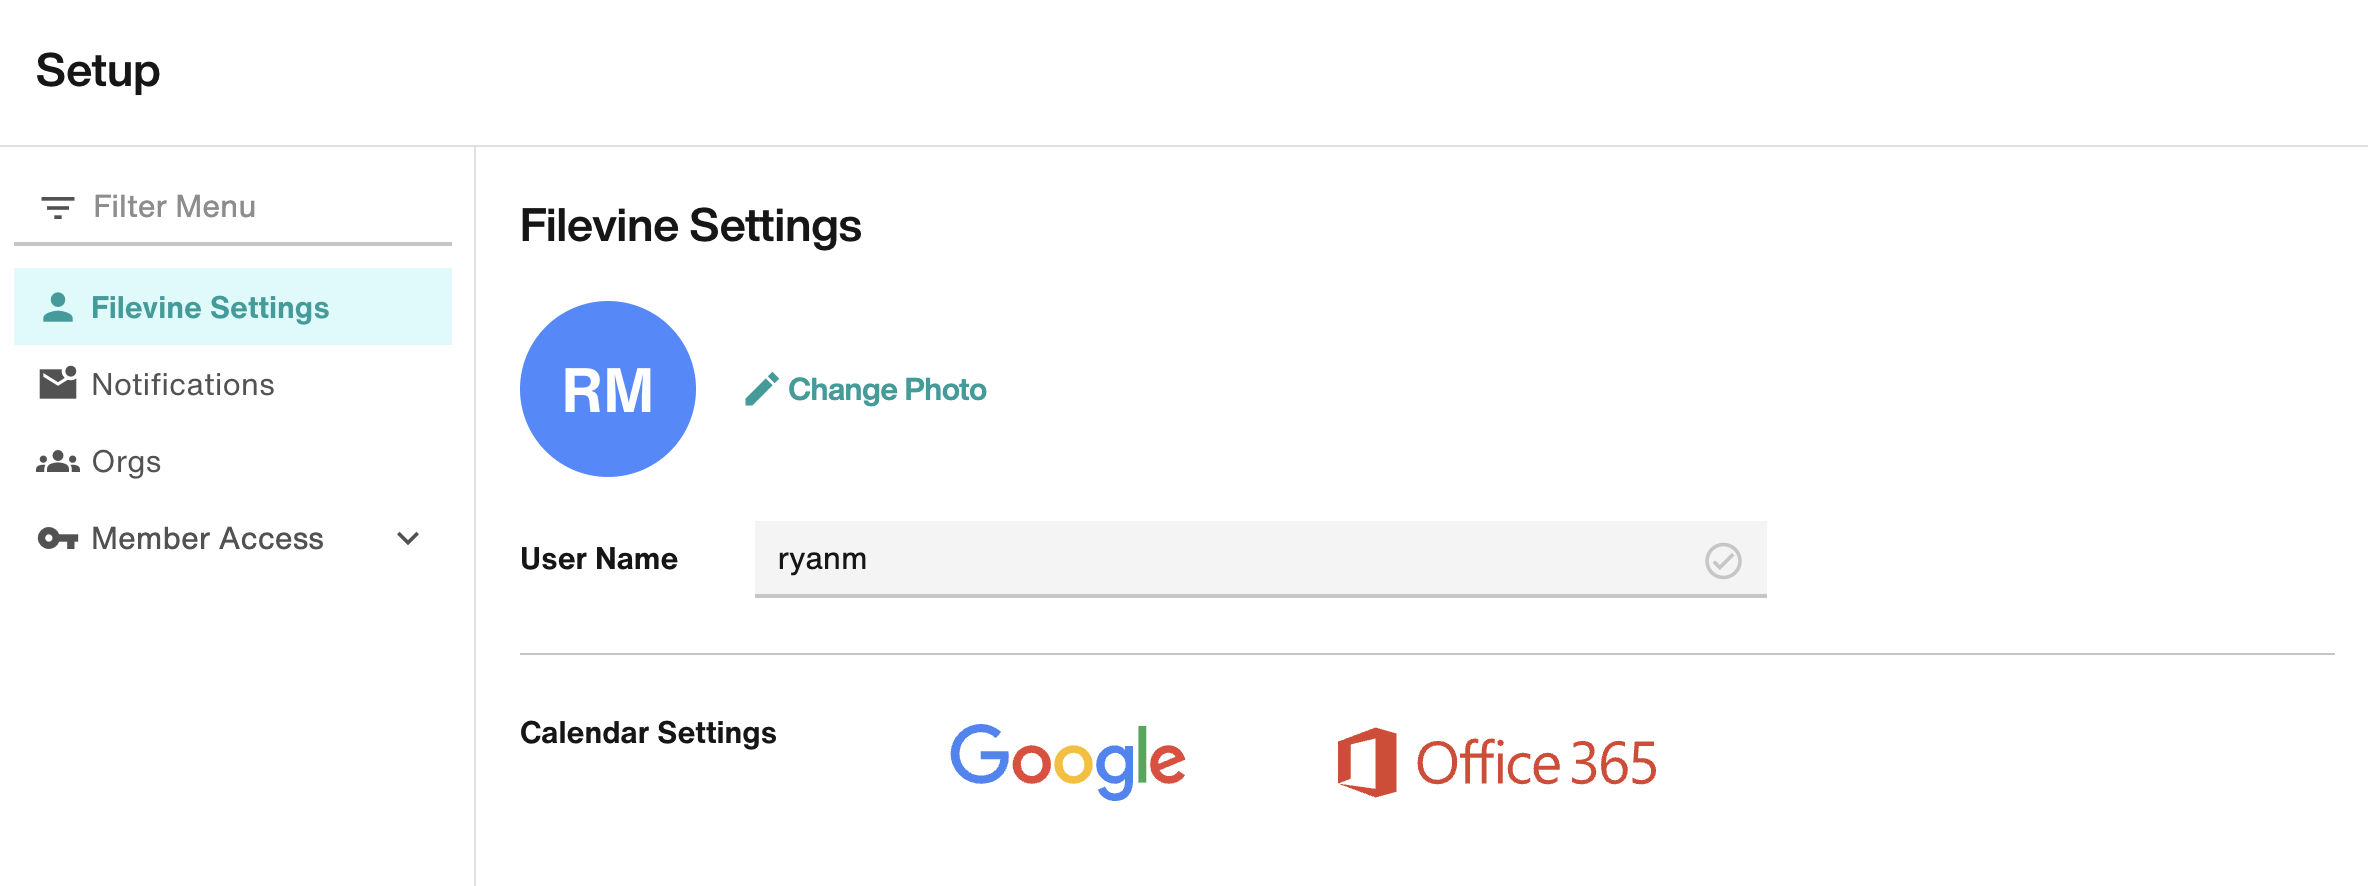Select the person icon next to Filevine Settings
The image size is (2368, 886).
tap(57, 307)
